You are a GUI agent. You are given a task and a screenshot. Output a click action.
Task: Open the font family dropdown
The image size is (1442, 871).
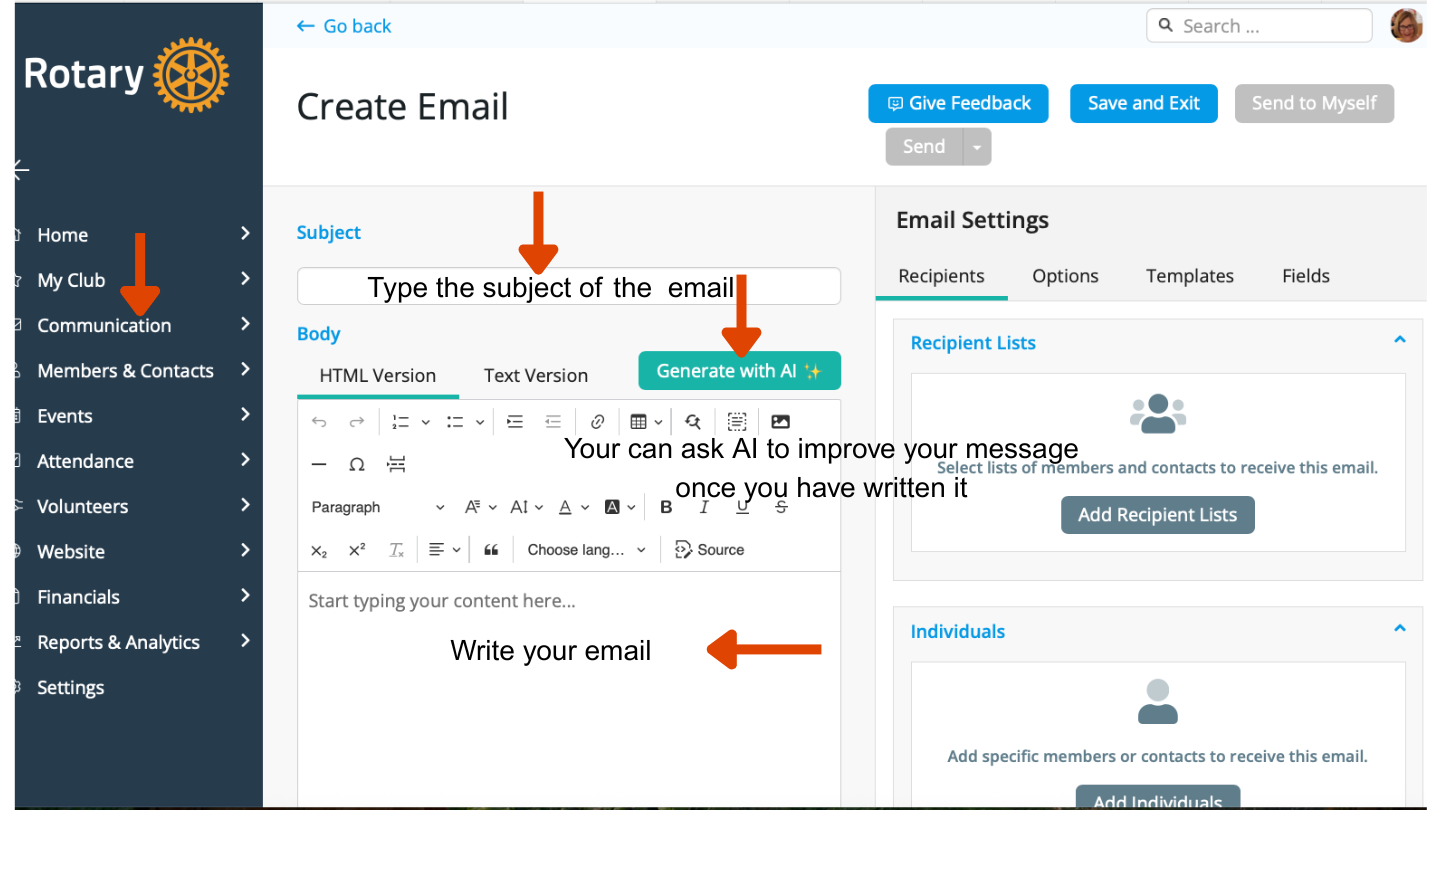point(480,507)
